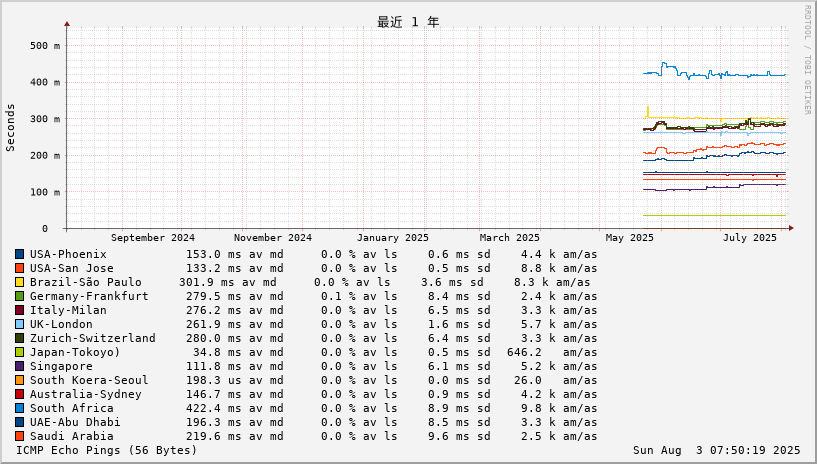Click the 'ICMP Echo Pings (56 Bytes)' footer
Viewport: 817px width, 464px height.
[x=107, y=450]
